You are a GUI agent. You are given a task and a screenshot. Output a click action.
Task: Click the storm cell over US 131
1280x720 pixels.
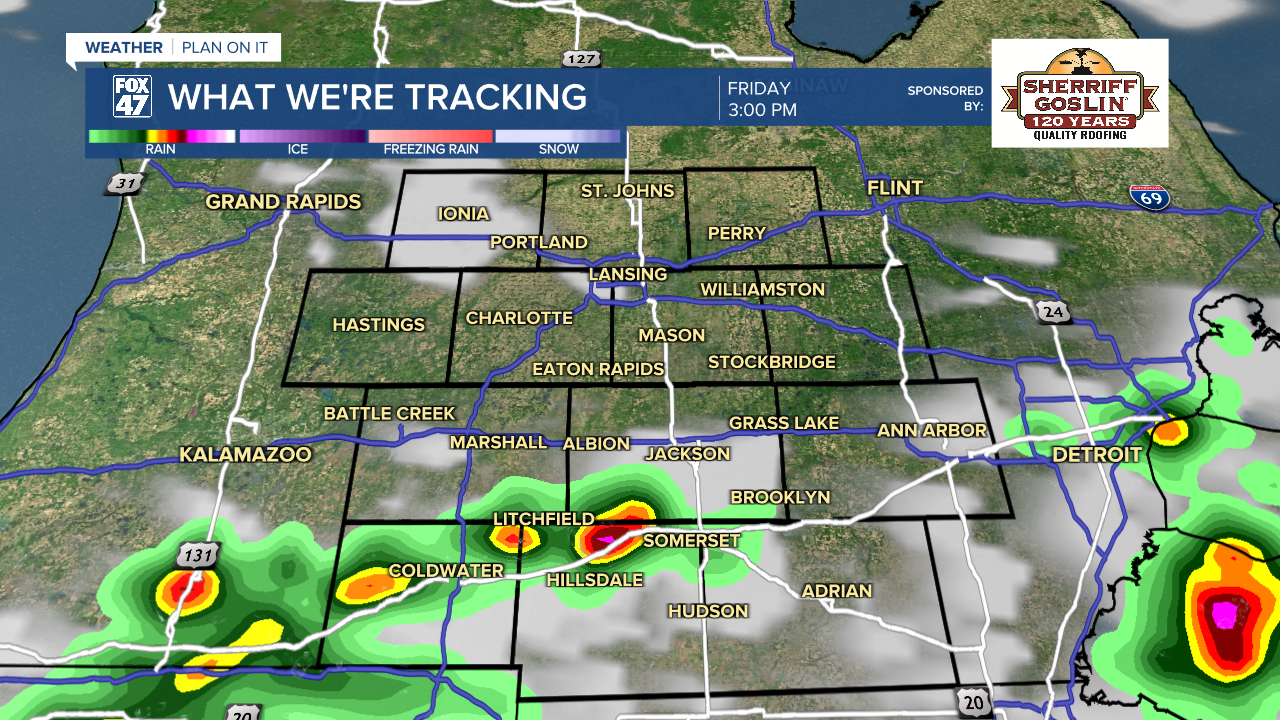[x=188, y=592]
